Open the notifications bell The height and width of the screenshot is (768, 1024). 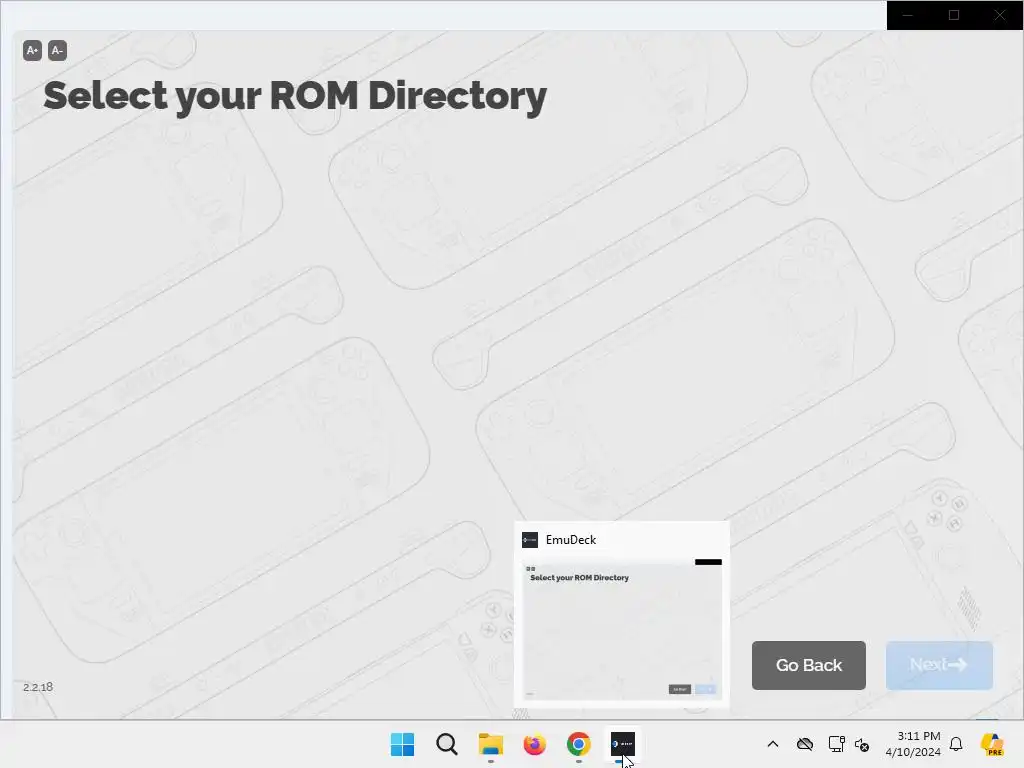pos(956,744)
